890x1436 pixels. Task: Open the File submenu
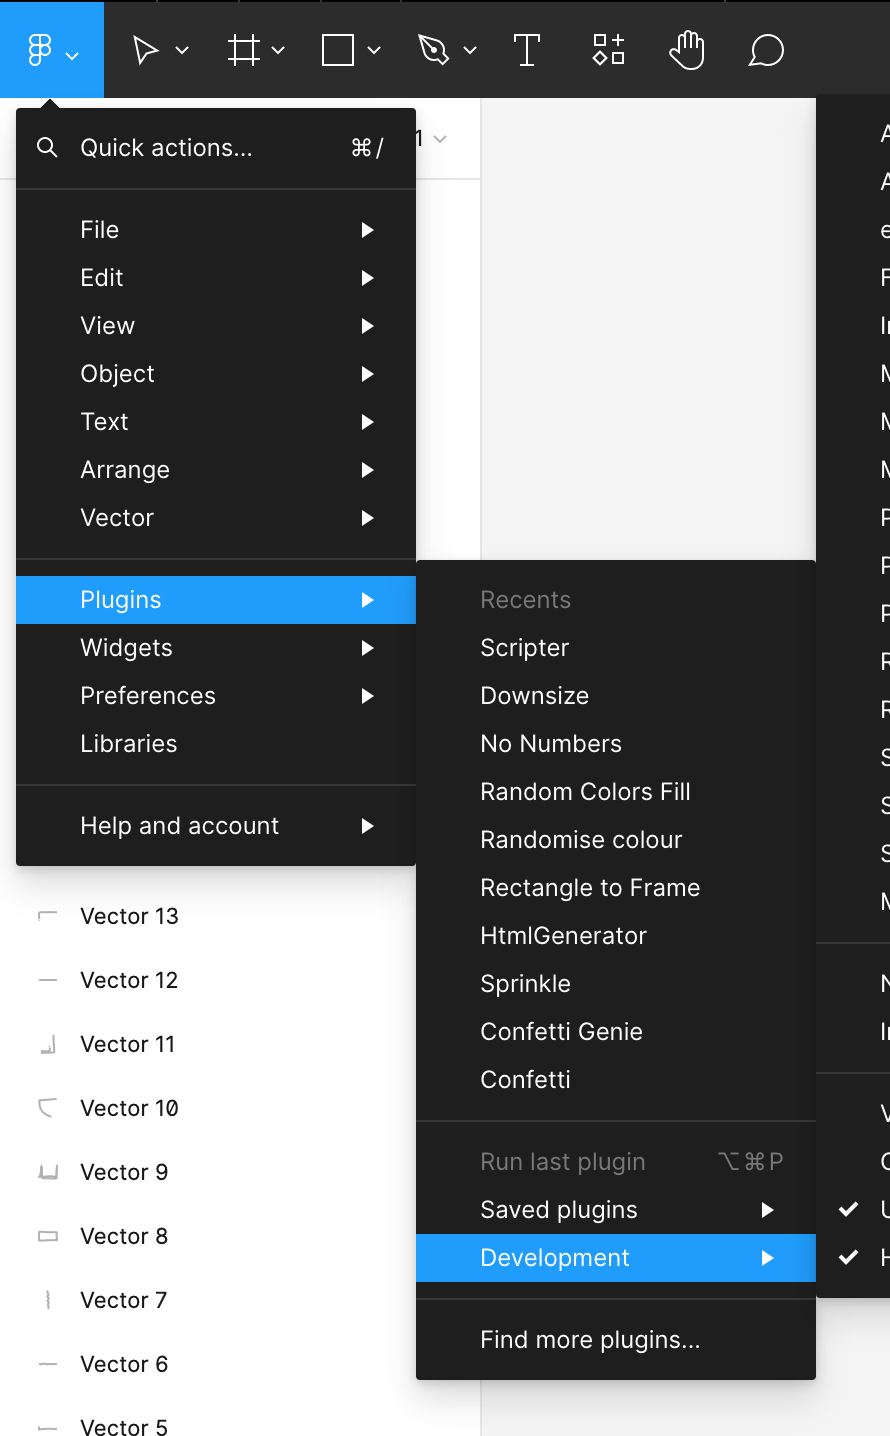tap(216, 230)
